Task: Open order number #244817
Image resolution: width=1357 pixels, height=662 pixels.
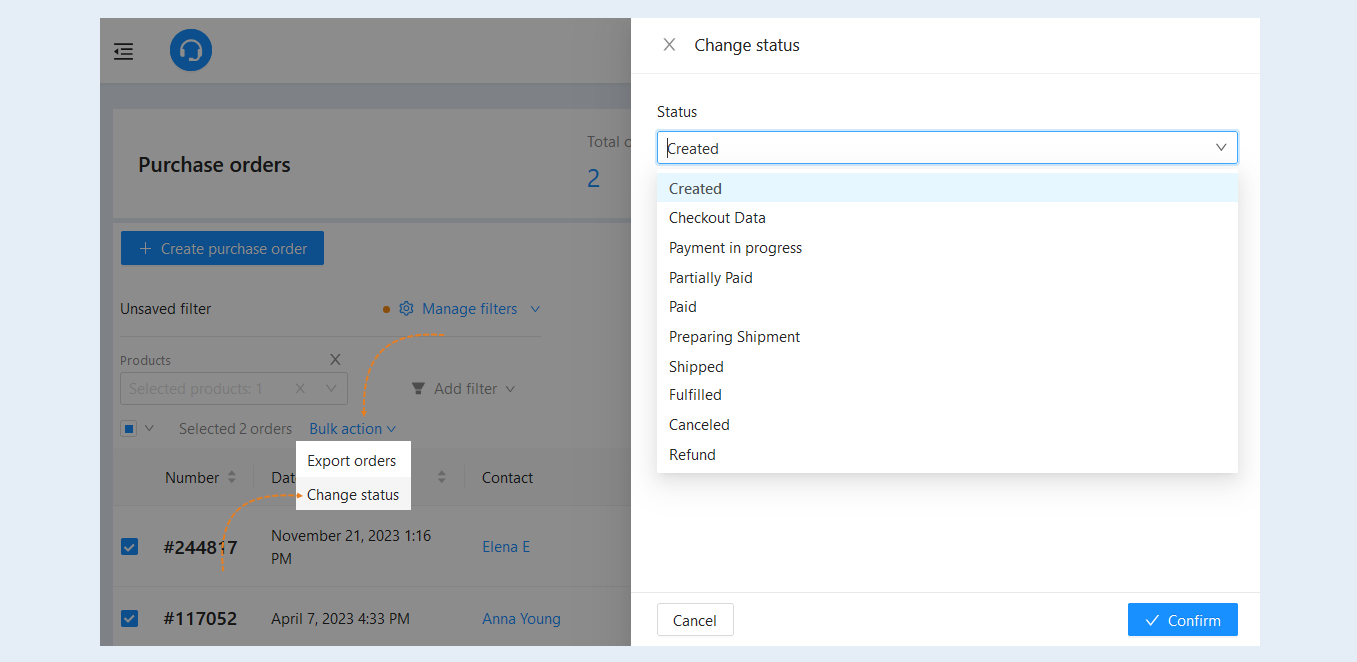Action: tap(200, 547)
